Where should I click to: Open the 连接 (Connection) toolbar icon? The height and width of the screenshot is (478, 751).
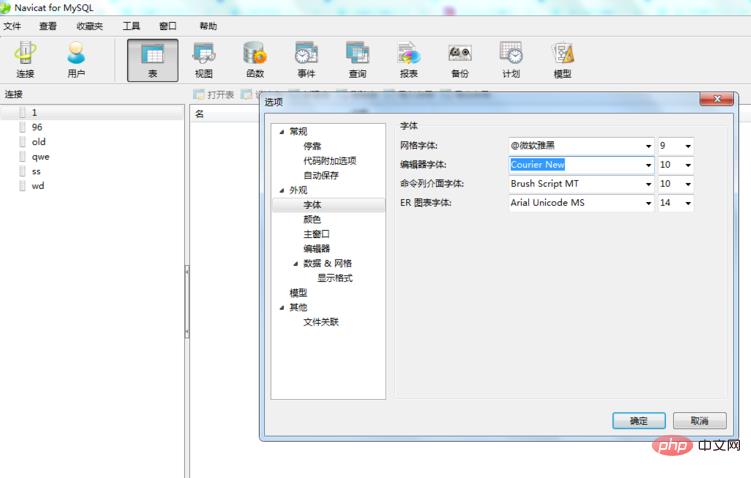pos(25,60)
